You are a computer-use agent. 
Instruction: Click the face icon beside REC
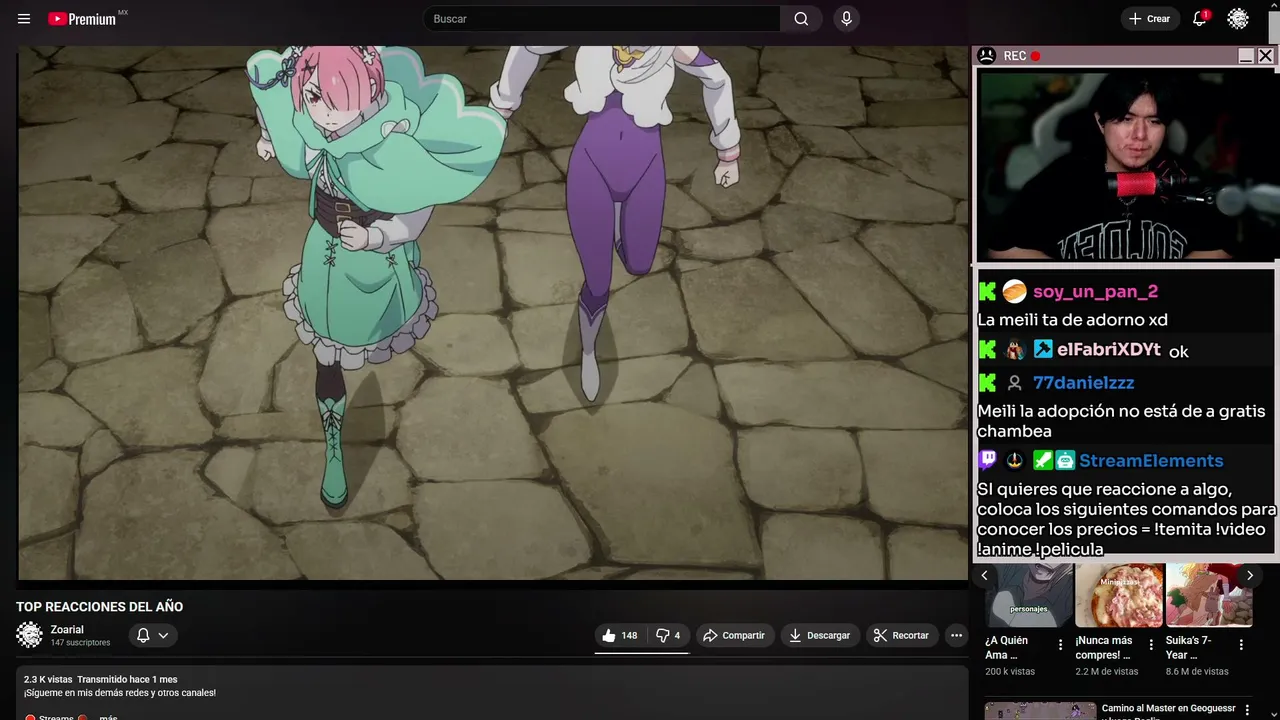coord(987,56)
